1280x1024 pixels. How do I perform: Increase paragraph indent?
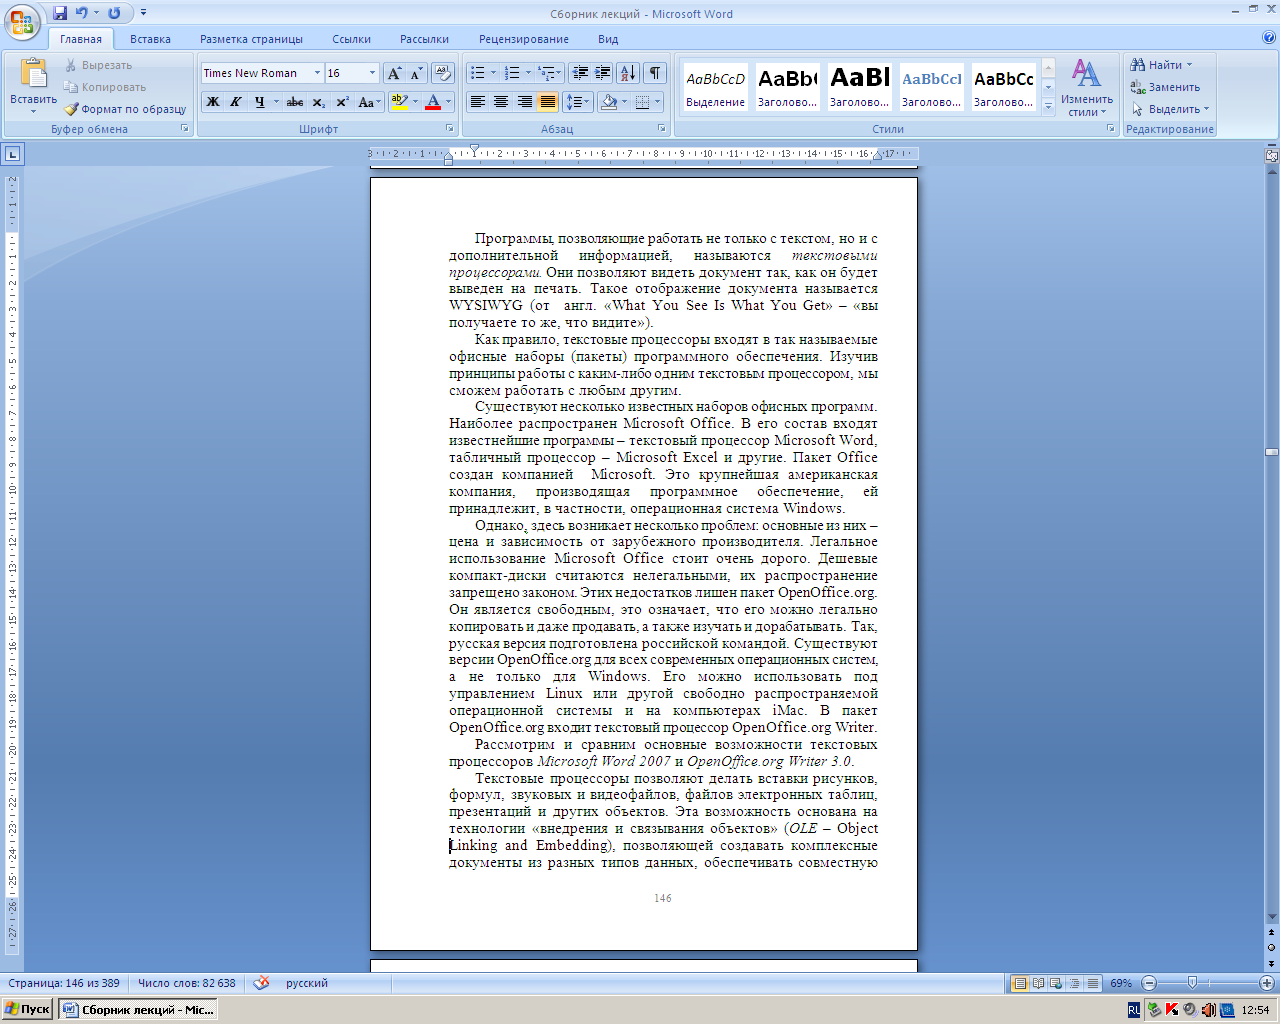coord(603,73)
